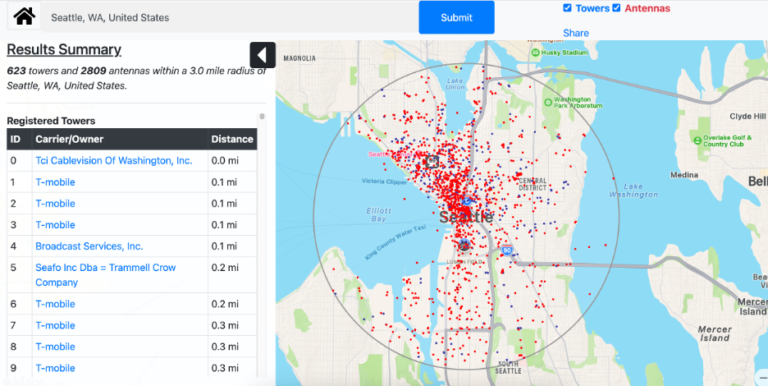The width and height of the screenshot is (768, 386).
Task: Click the home icon
Action: click(x=24, y=17)
